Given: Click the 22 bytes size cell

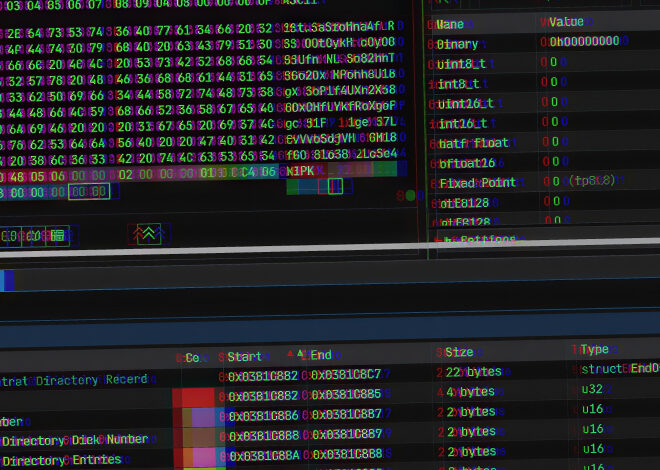Looking at the screenshot, I should pyautogui.click(x=474, y=372).
